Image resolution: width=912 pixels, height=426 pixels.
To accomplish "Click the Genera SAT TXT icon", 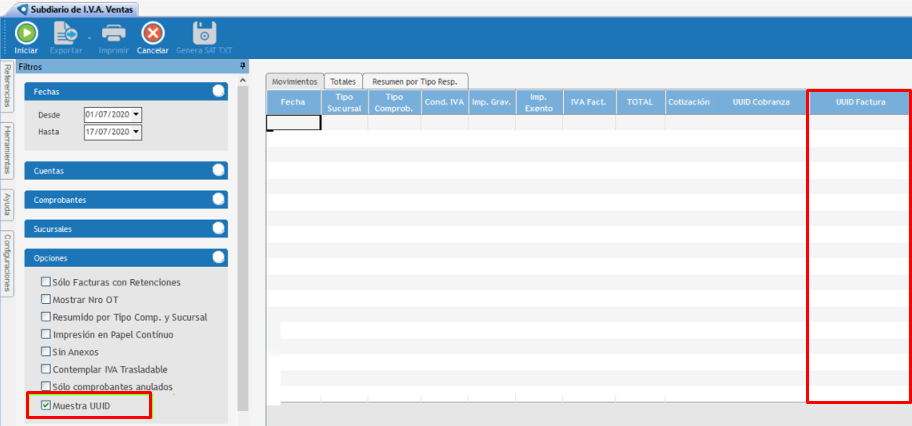I will [204, 33].
